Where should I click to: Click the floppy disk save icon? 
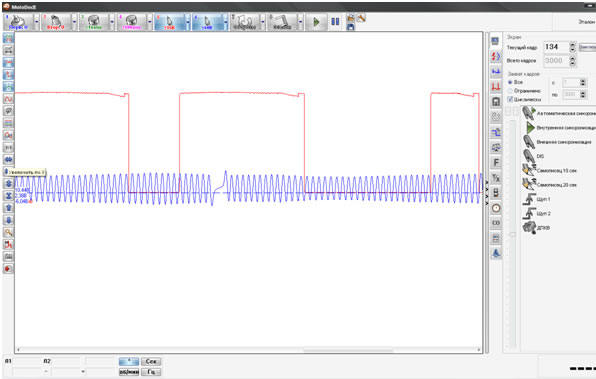pos(351,27)
